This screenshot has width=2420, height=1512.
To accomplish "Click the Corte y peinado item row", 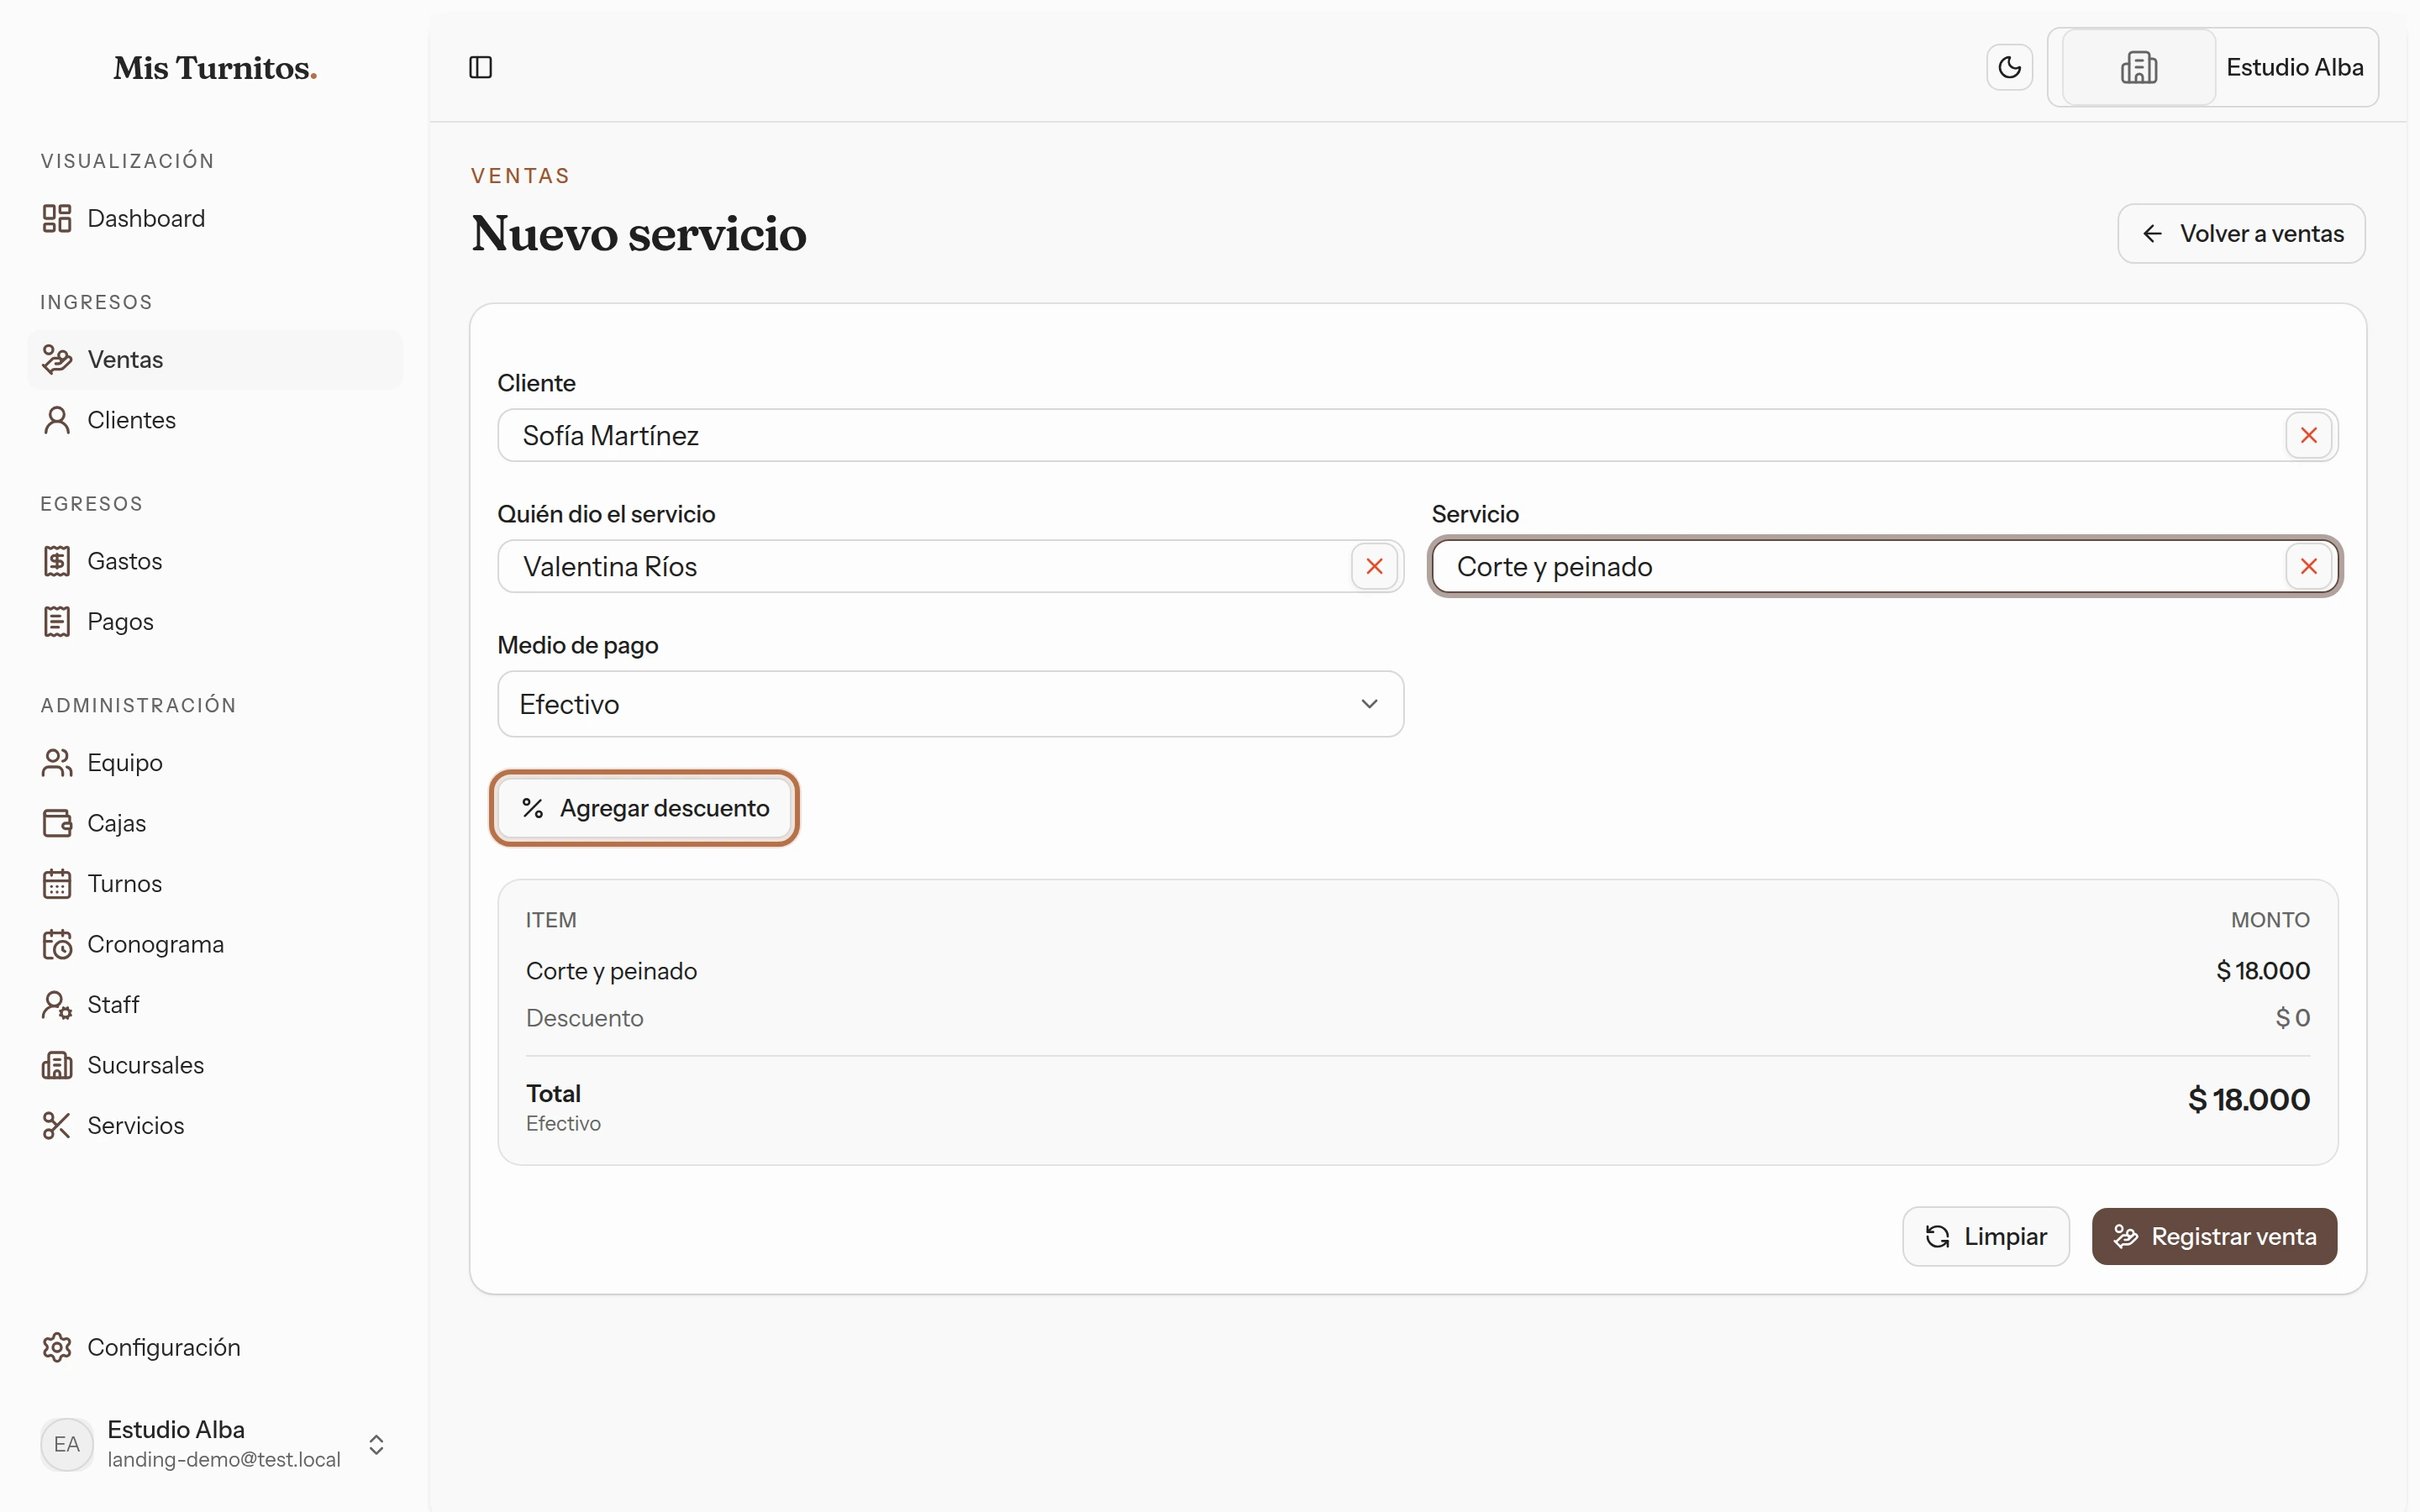I will coord(1417,970).
